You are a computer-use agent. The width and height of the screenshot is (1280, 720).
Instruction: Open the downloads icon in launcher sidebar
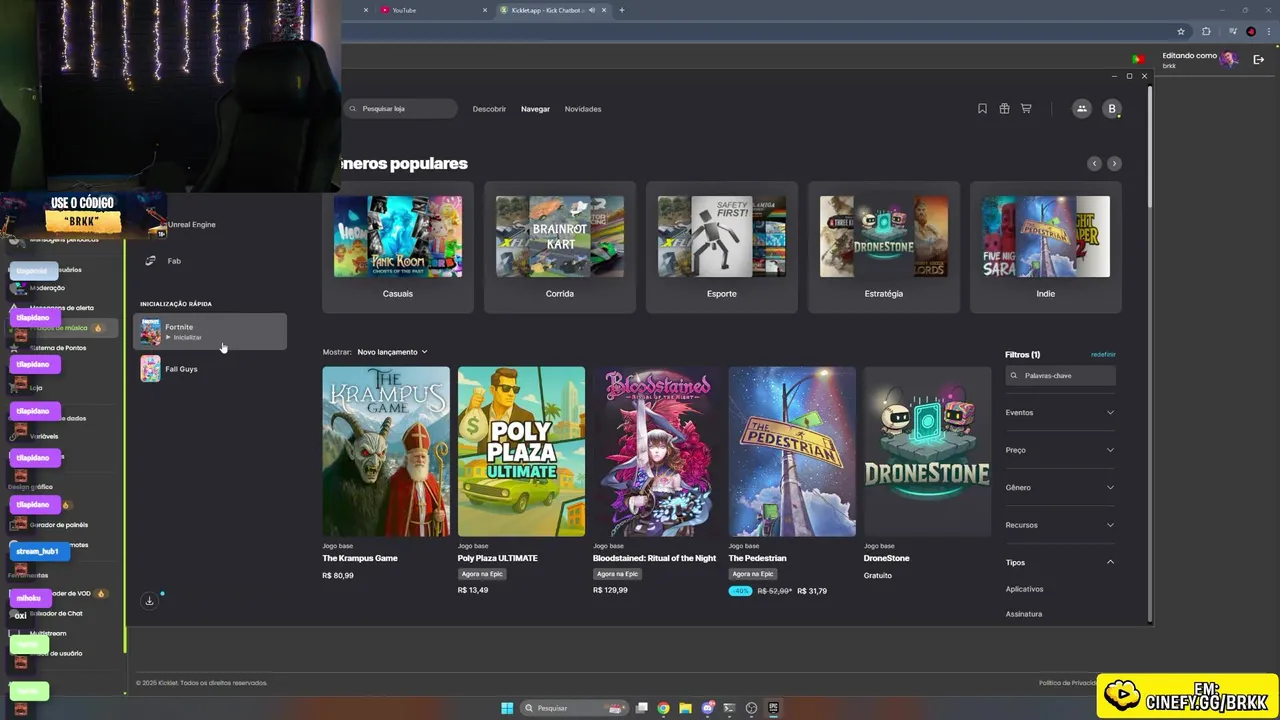click(149, 601)
